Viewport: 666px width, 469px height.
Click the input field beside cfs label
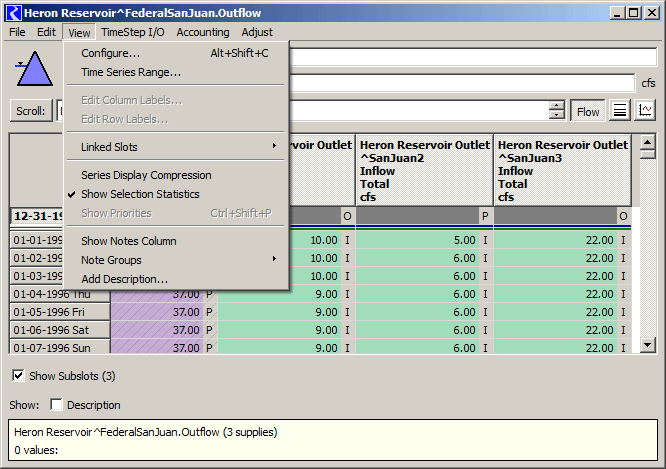pos(462,83)
